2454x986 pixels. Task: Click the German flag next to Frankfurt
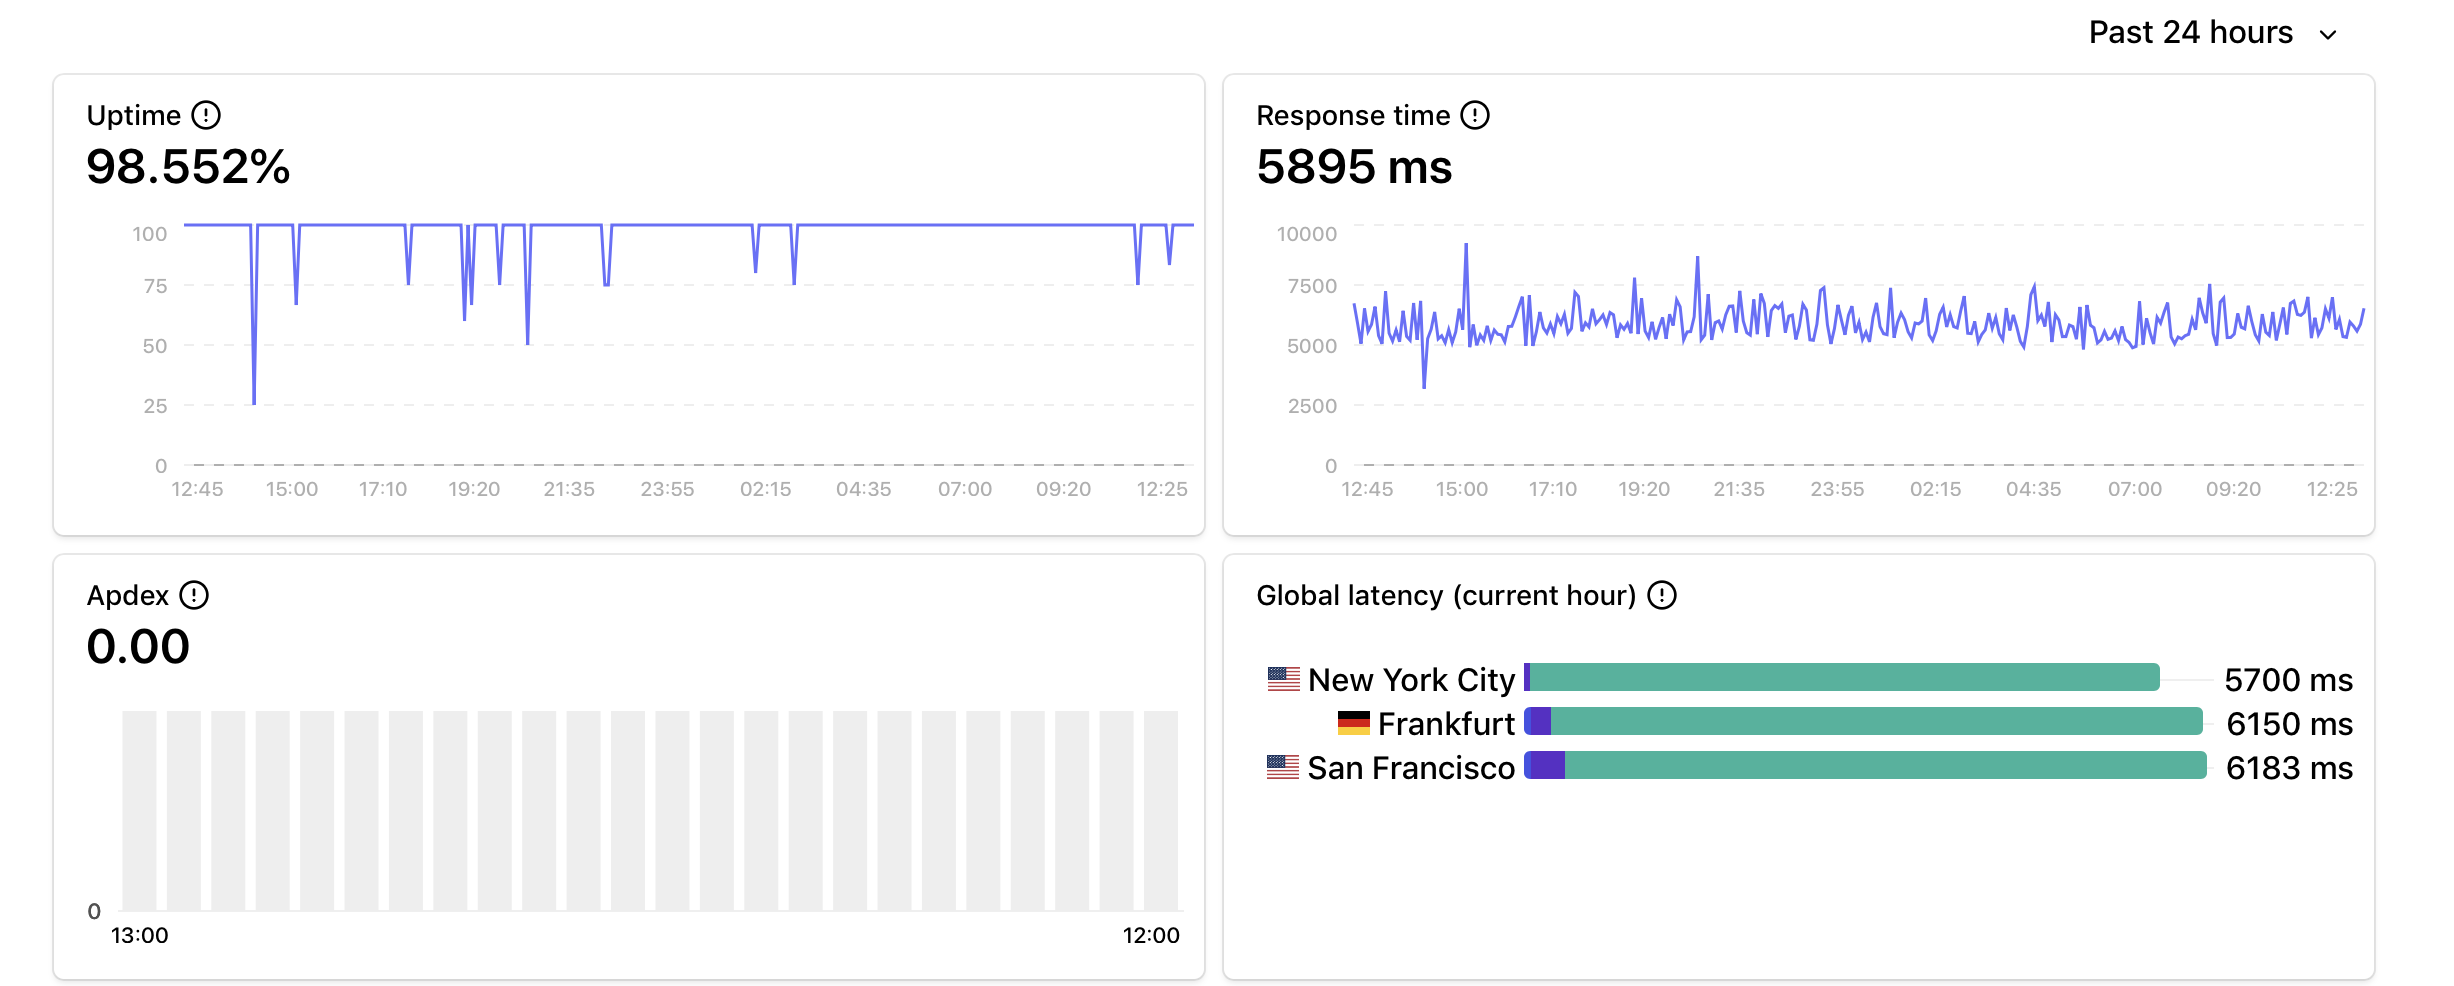[x=1353, y=723]
